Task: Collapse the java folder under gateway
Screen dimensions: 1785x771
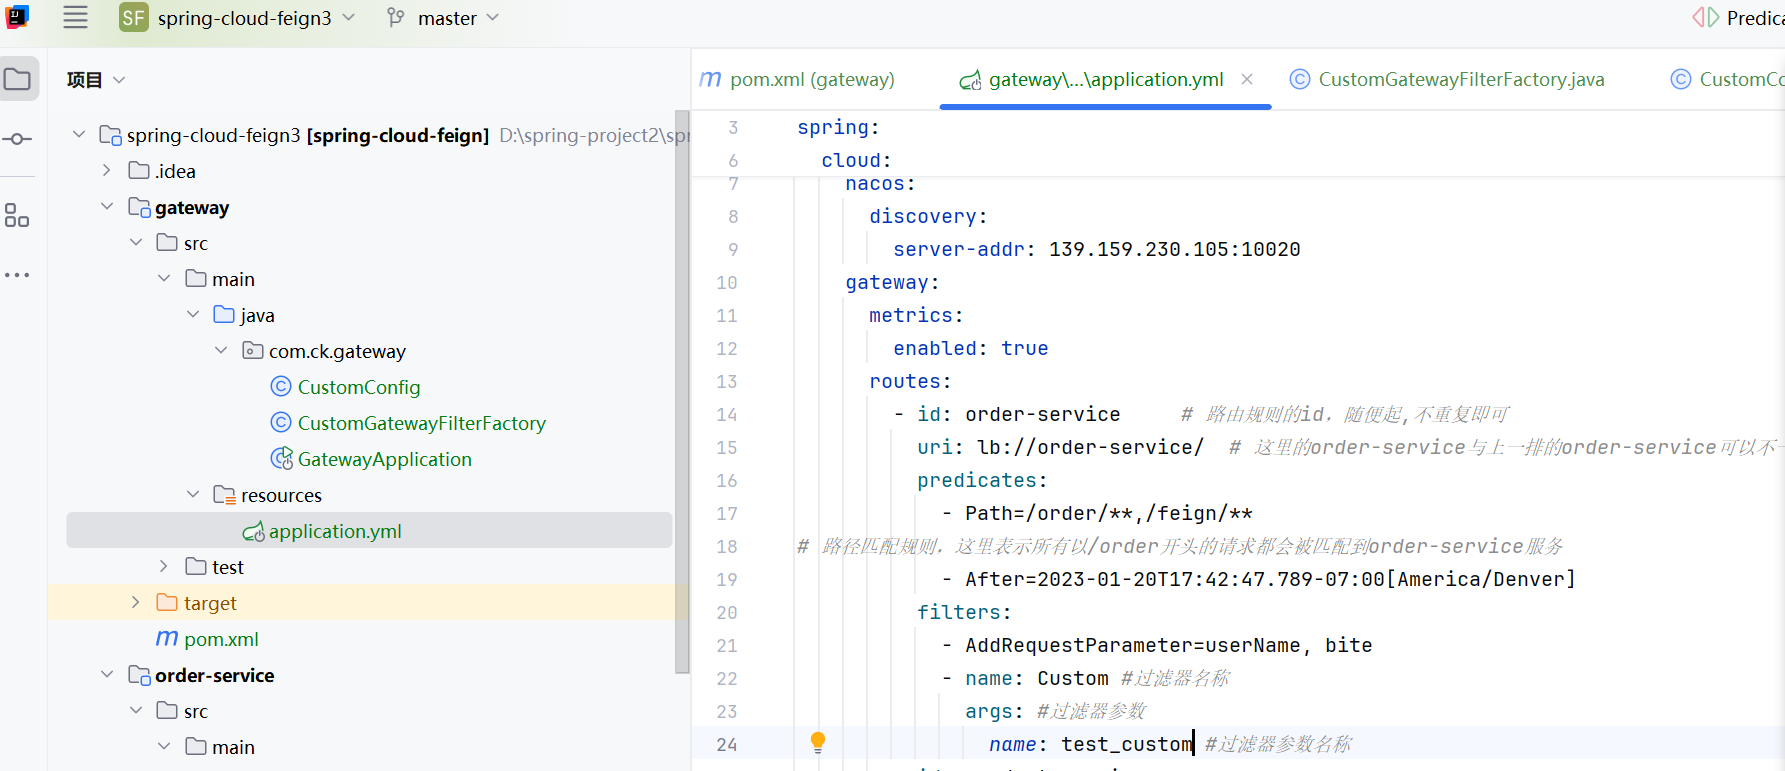Action: [x=193, y=314]
